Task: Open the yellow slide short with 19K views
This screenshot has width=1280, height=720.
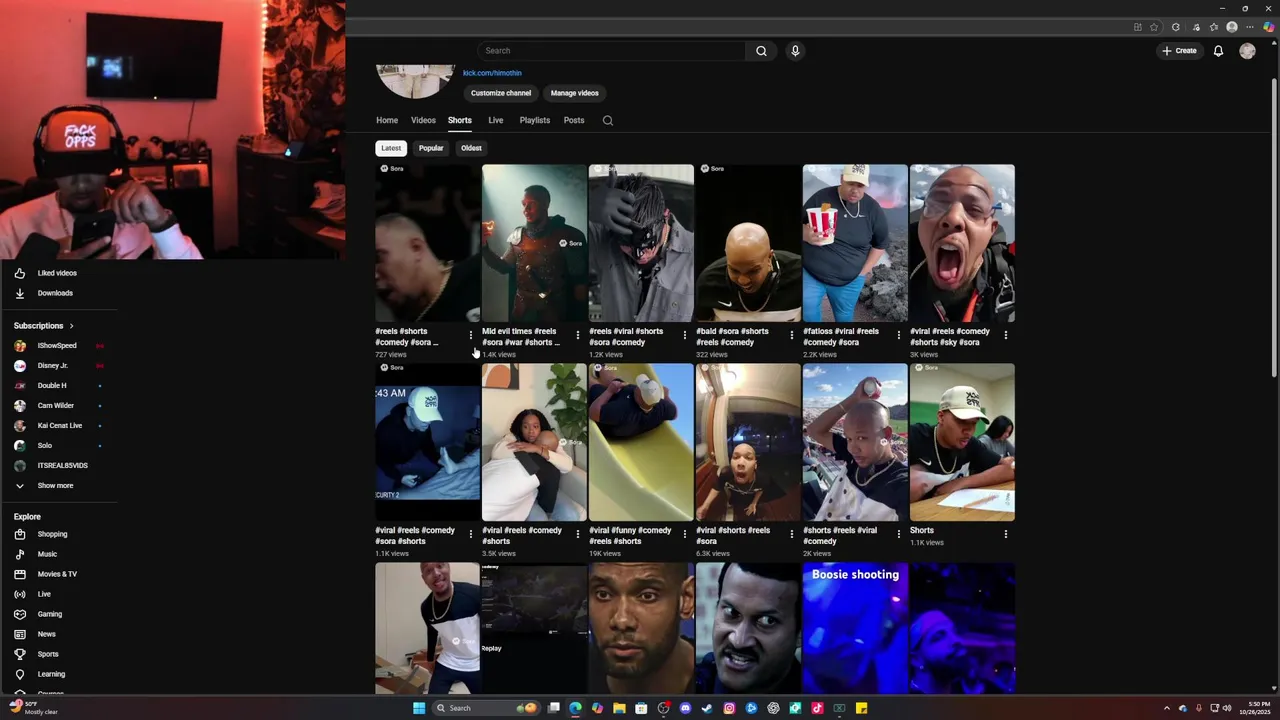Action: click(x=641, y=442)
